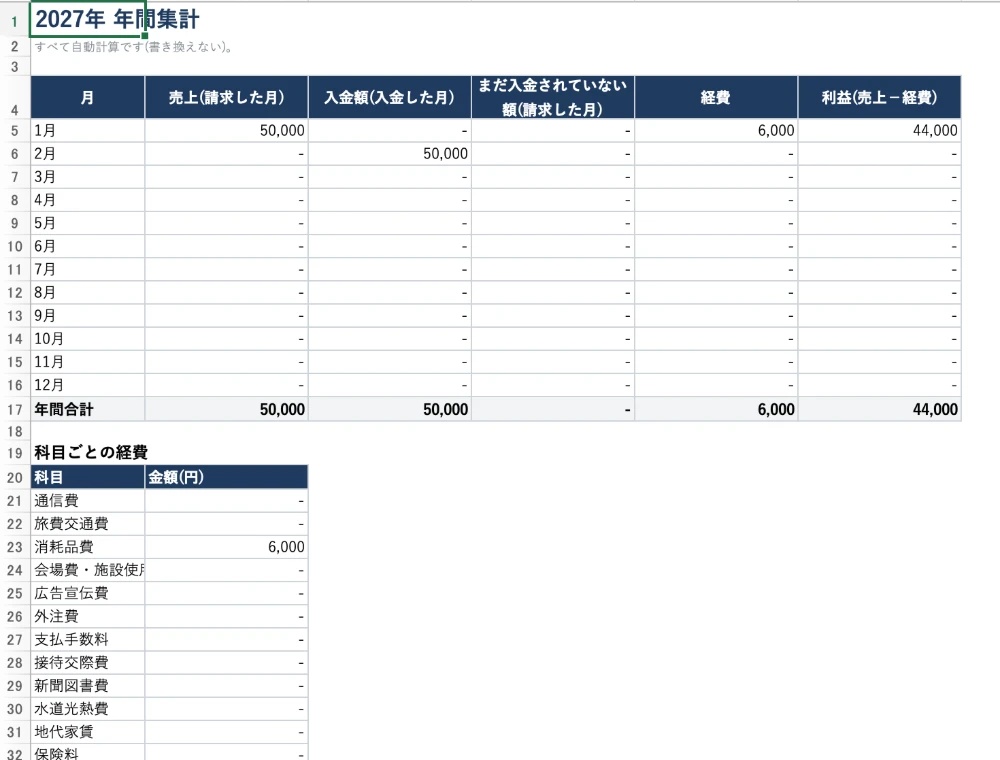This screenshot has width=1000, height=760.
Task: Click the '広告宣伝費' category cell
Action: [x=87, y=594]
